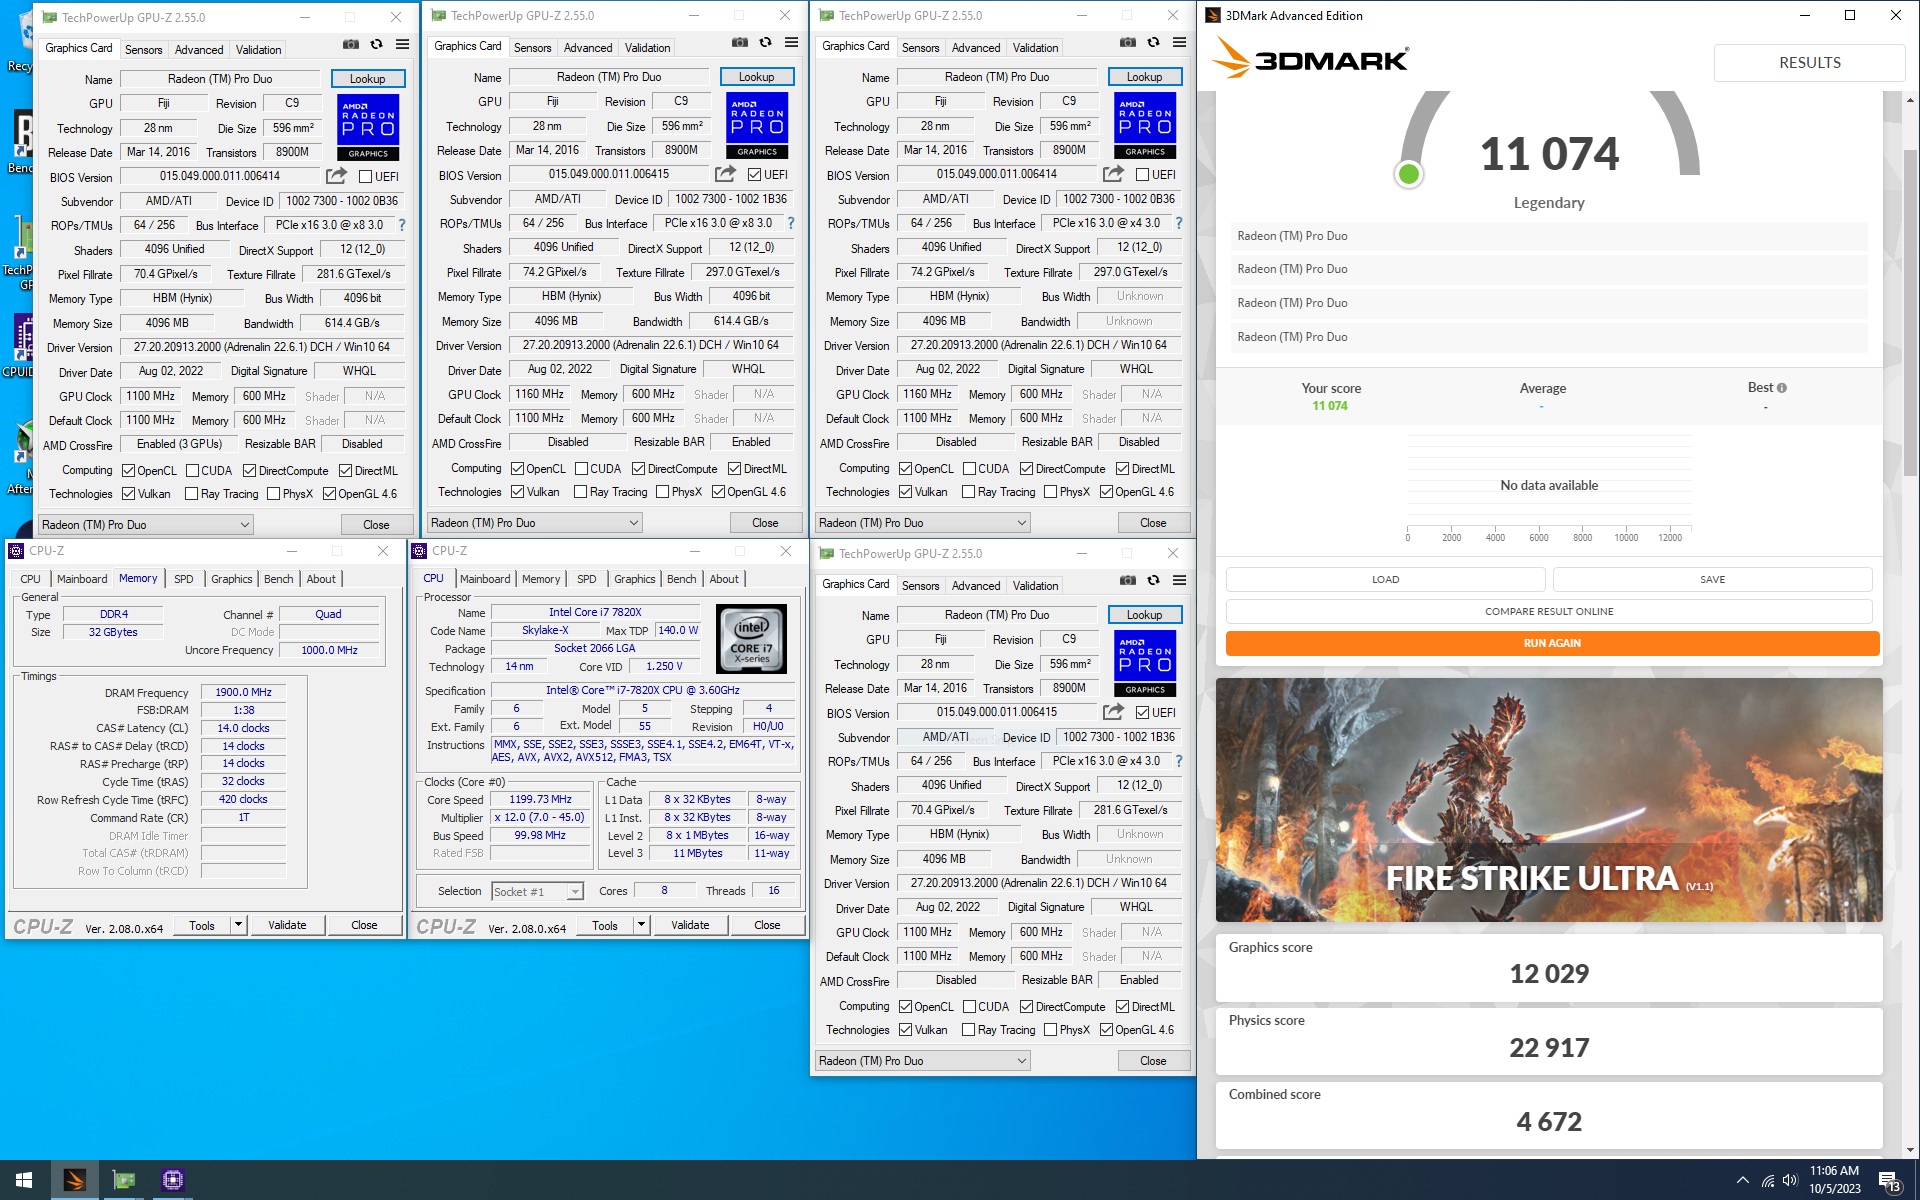This screenshot has height=1200, width=1920.
Task: Click the screenshot camera icon in top-left GPU-Z window
Action: pyautogui.click(x=351, y=45)
